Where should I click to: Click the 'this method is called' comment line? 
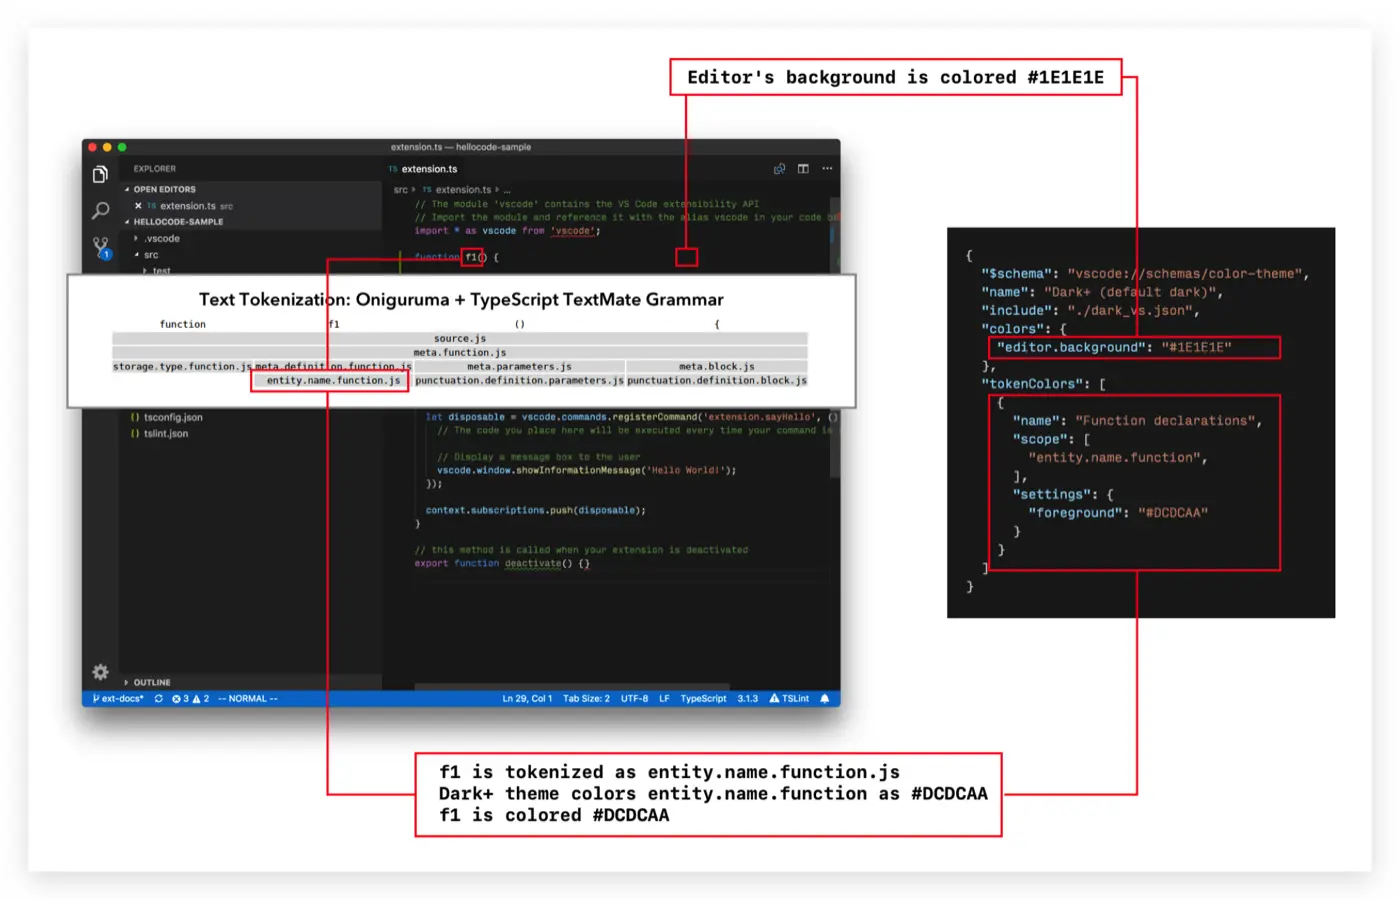point(581,550)
